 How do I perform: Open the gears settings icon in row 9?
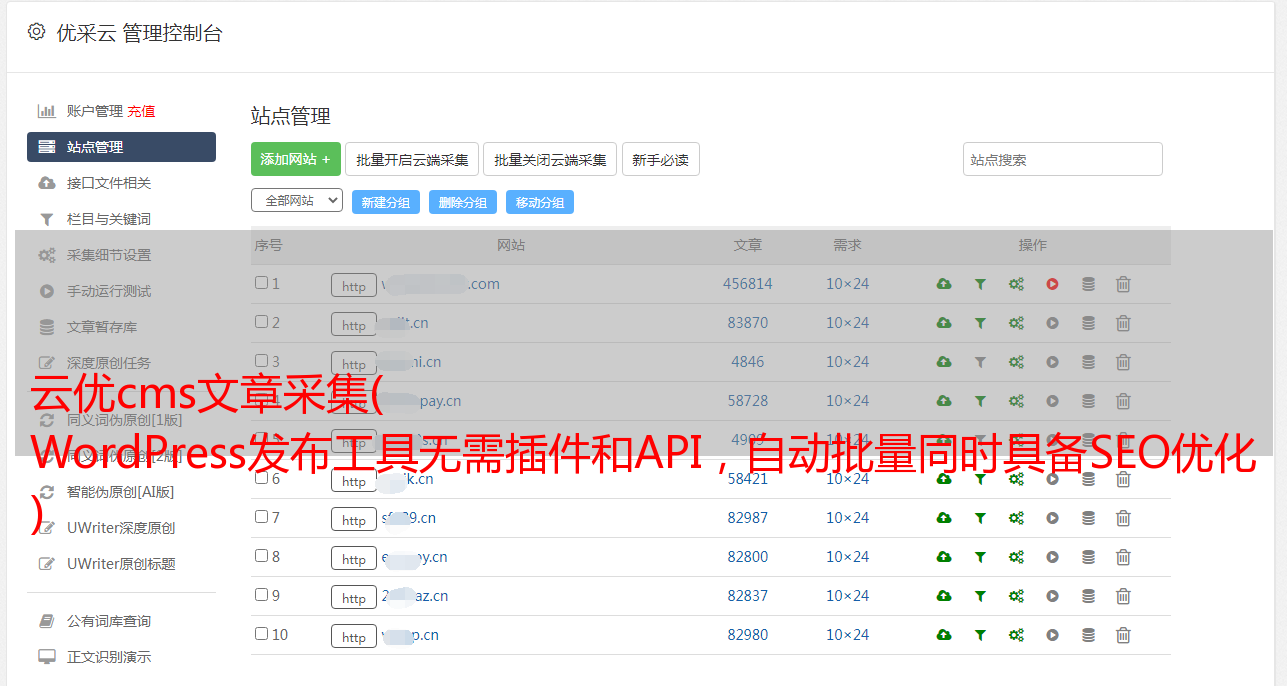[1016, 596]
